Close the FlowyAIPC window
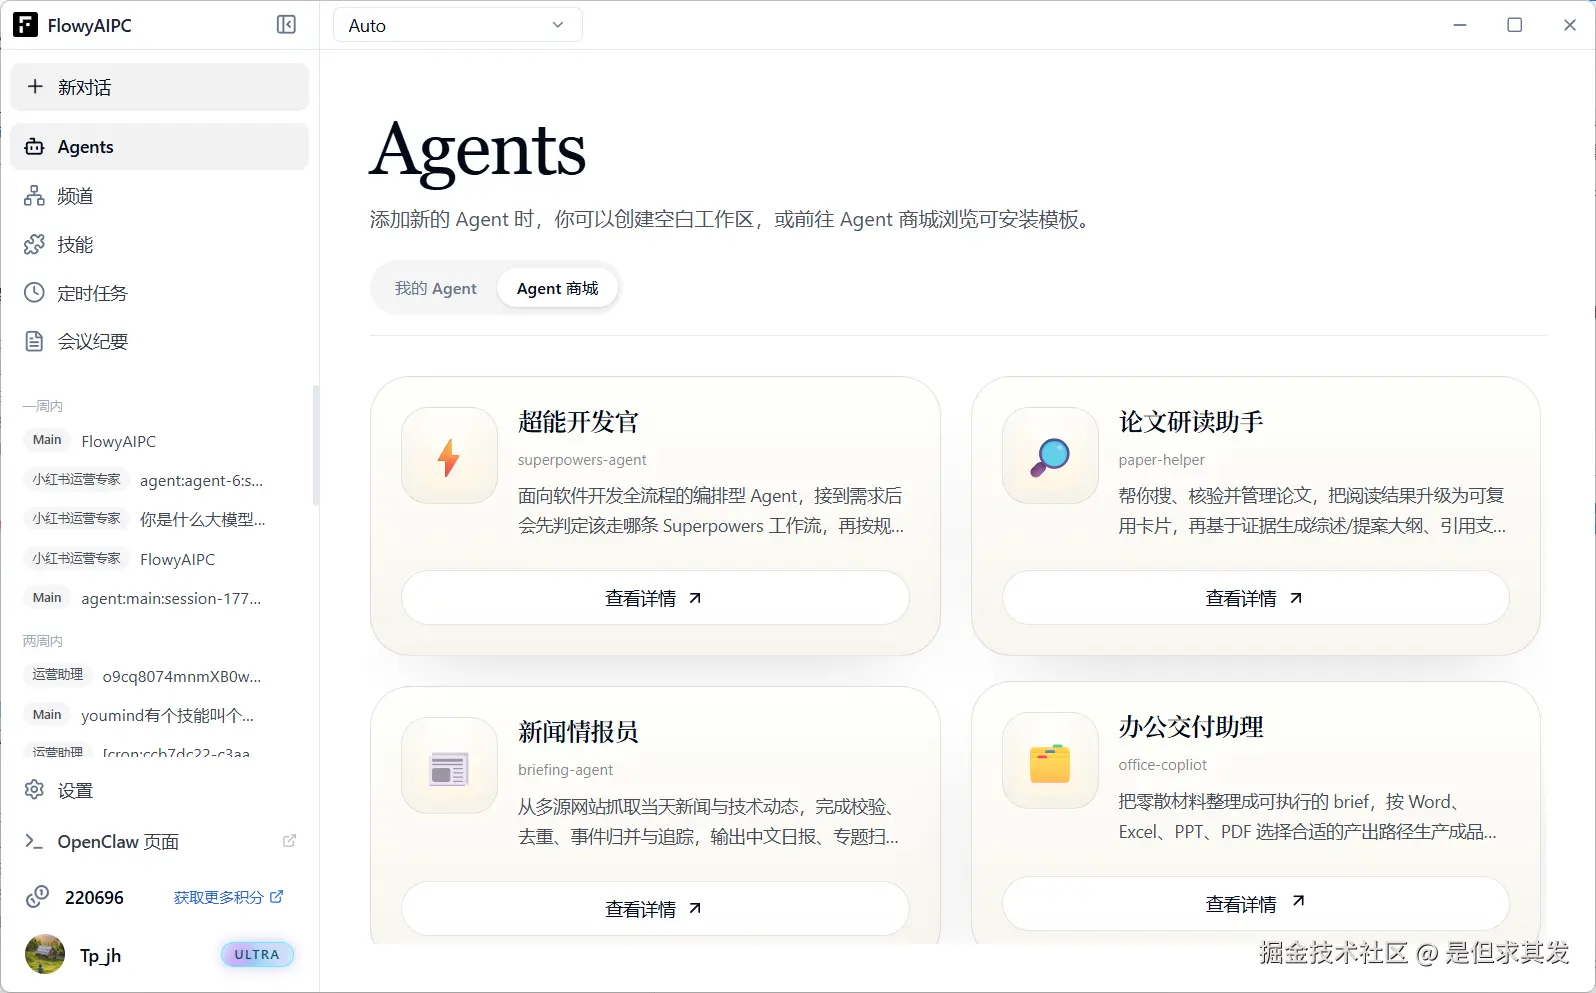This screenshot has height=993, width=1596. point(1570,25)
